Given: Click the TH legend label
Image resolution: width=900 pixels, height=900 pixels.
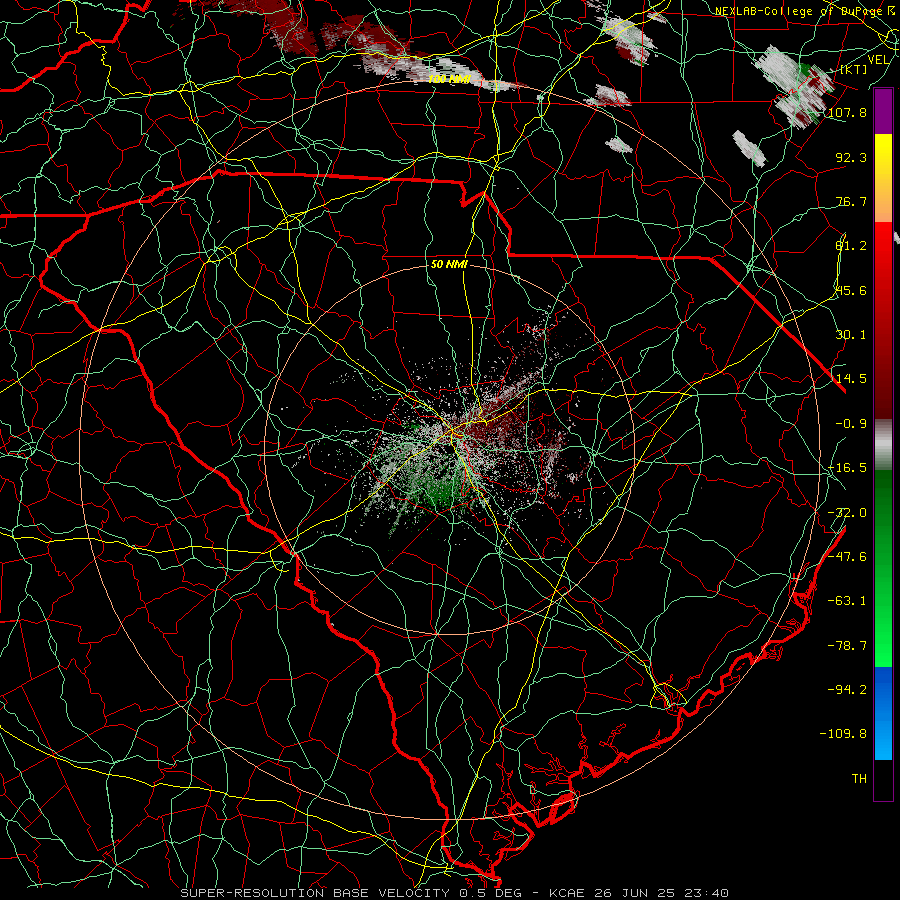Looking at the screenshot, I should pyautogui.click(x=859, y=779).
